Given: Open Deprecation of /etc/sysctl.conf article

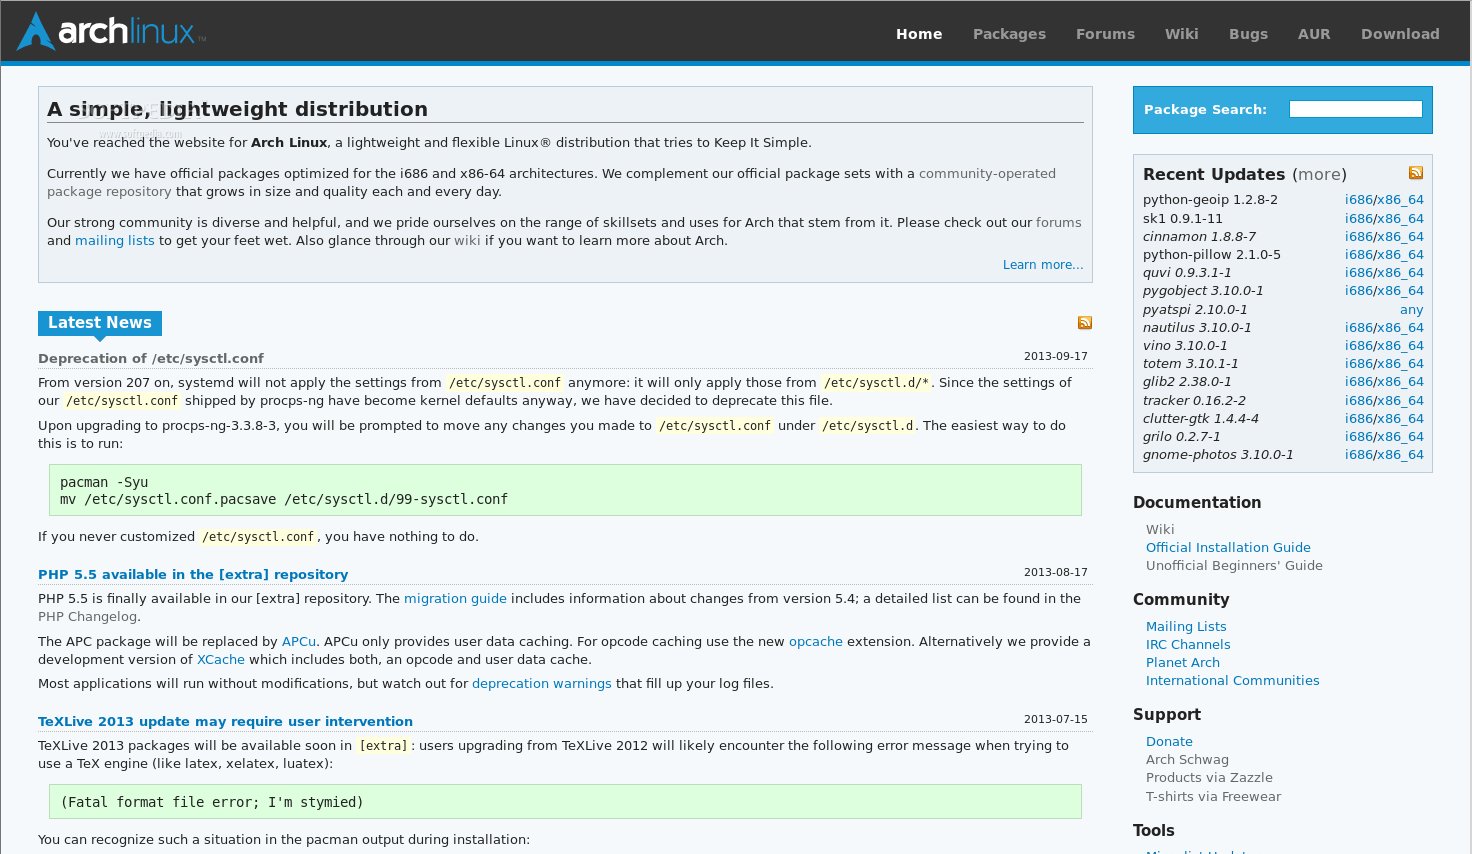Looking at the screenshot, I should pyautogui.click(x=151, y=358).
